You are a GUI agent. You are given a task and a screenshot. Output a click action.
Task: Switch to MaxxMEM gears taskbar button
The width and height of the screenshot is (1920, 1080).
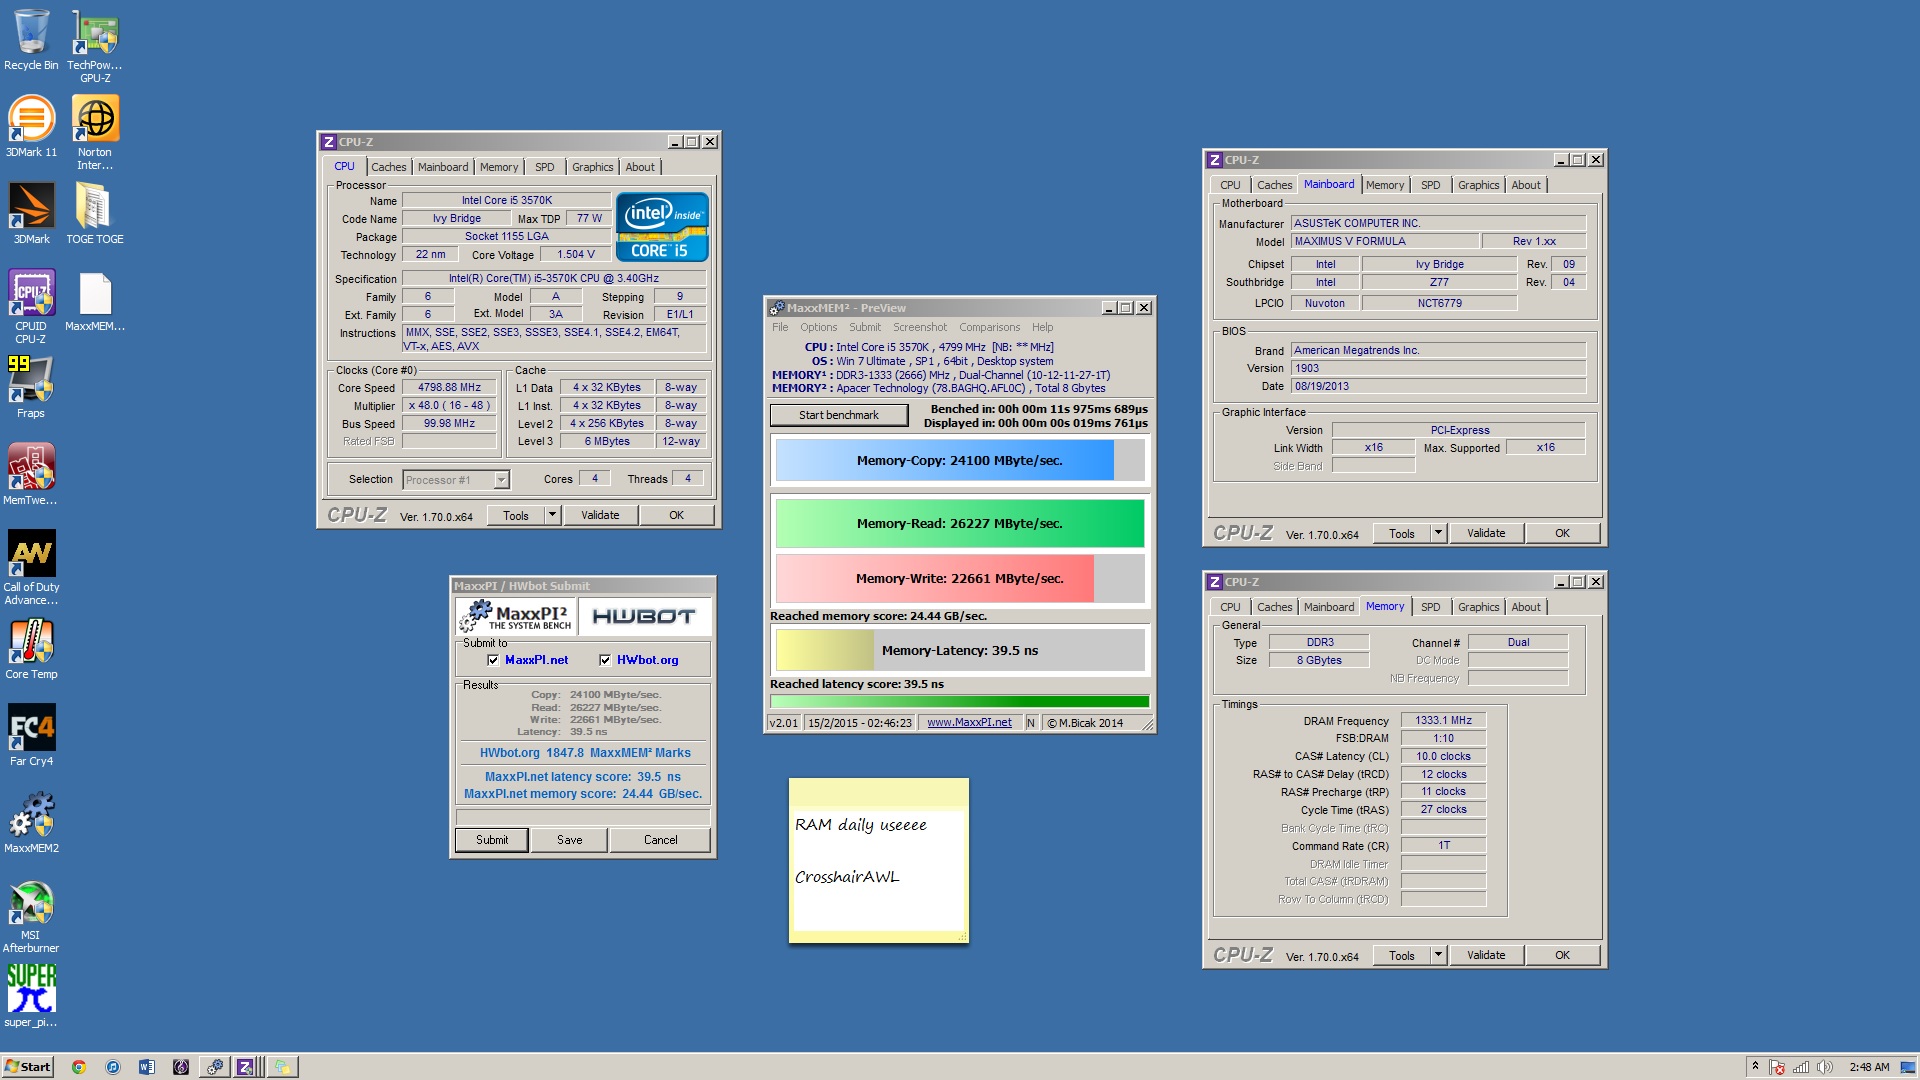pos(214,1067)
